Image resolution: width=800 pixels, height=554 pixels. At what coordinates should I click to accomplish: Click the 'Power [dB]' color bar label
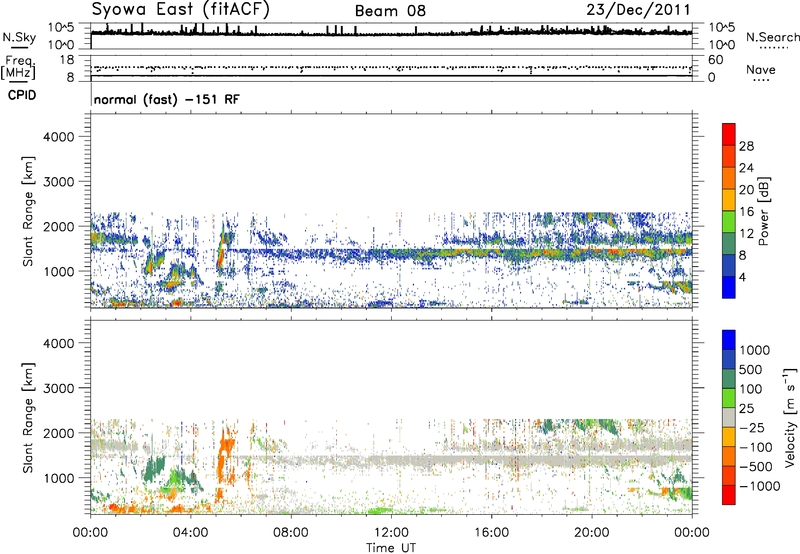763,211
